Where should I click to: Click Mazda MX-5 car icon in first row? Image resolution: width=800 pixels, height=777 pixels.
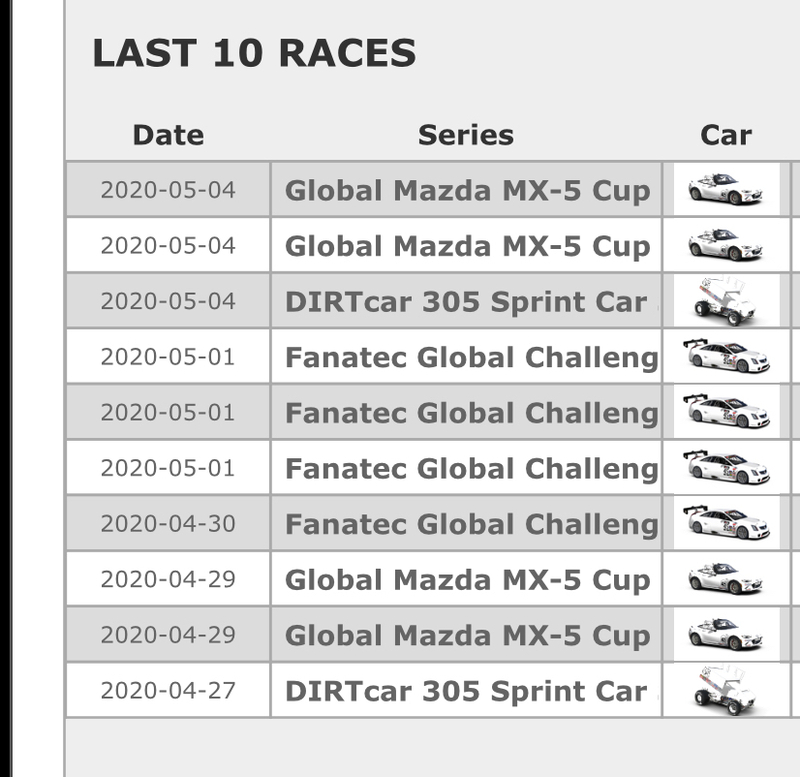point(726,189)
